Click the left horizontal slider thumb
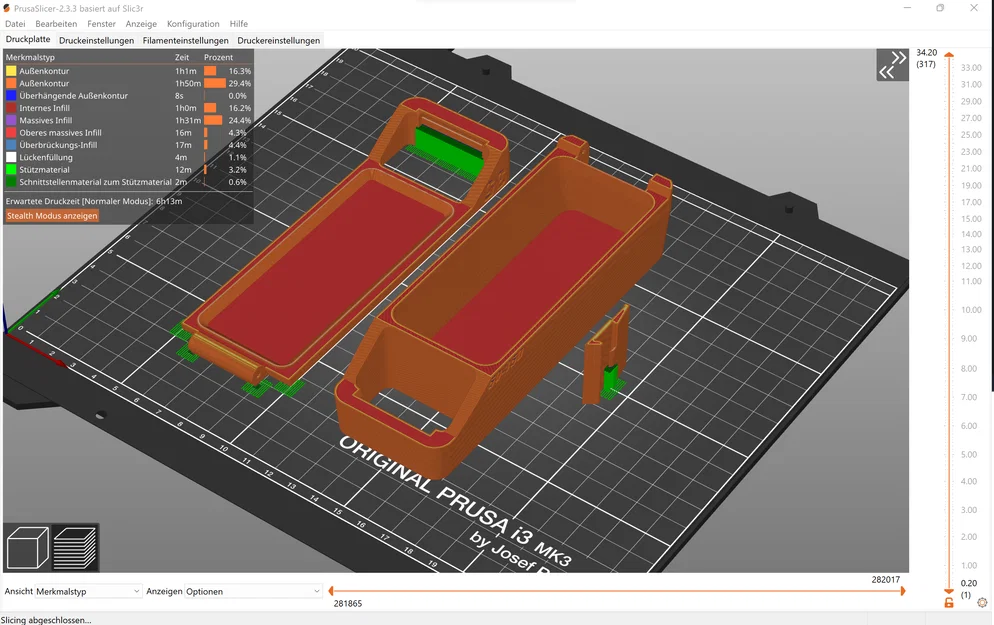Image resolution: width=994 pixels, height=625 pixels. [x=331, y=591]
